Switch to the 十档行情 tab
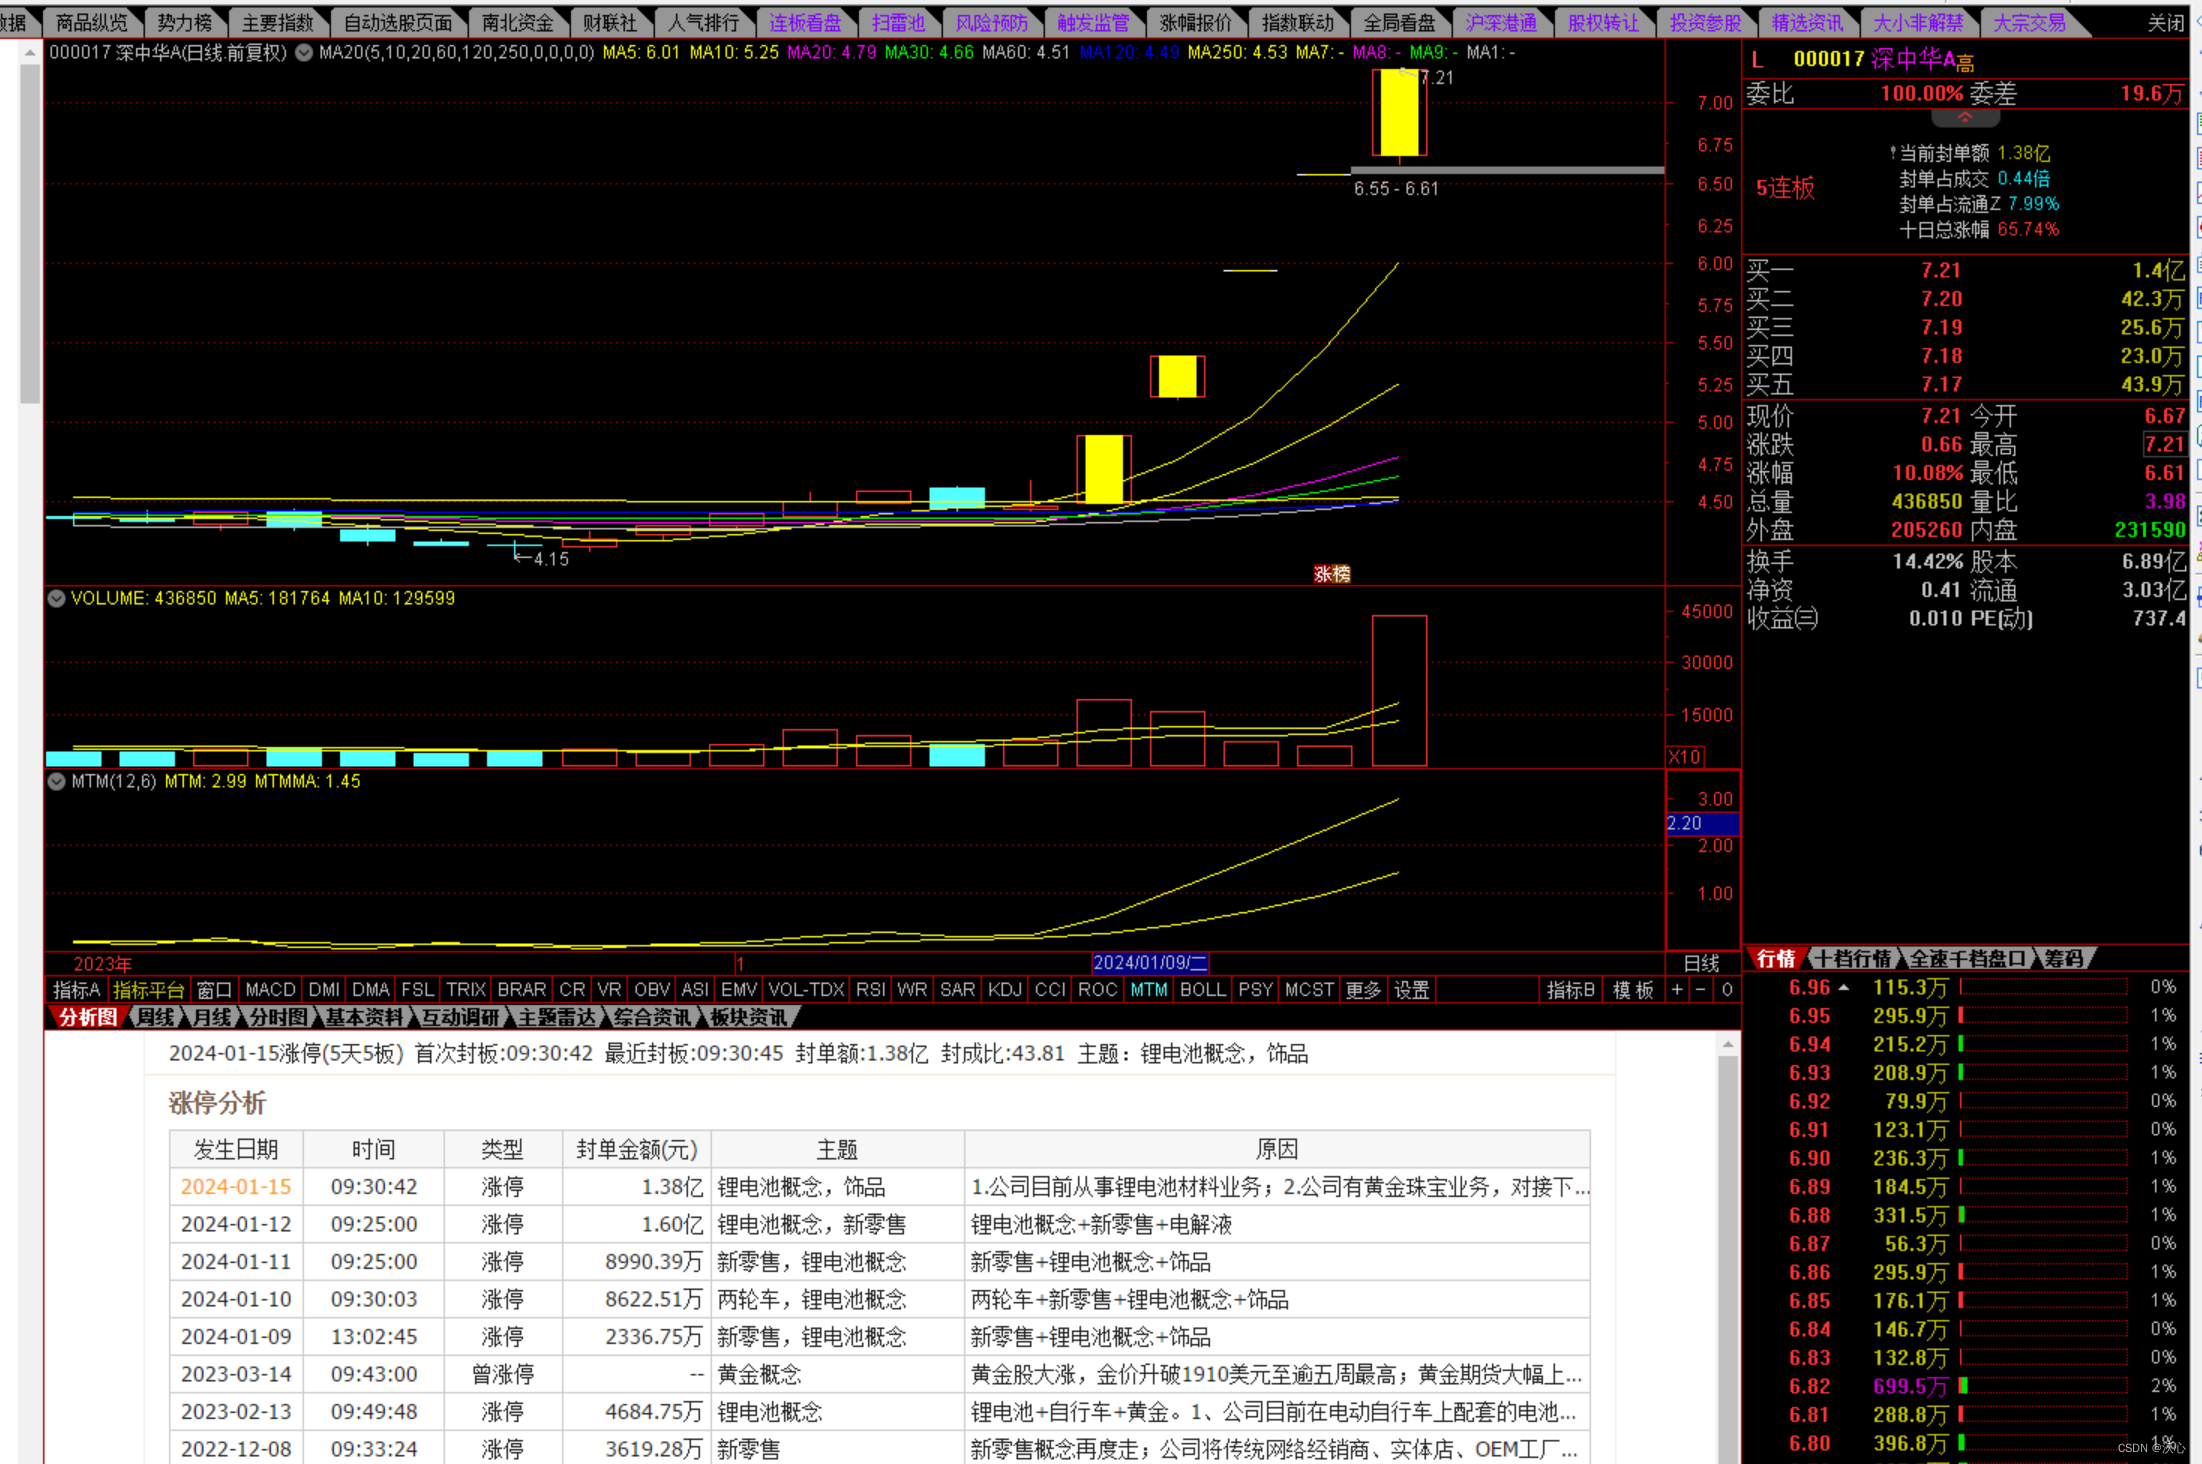Image resolution: width=2202 pixels, height=1464 pixels. tap(1853, 958)
